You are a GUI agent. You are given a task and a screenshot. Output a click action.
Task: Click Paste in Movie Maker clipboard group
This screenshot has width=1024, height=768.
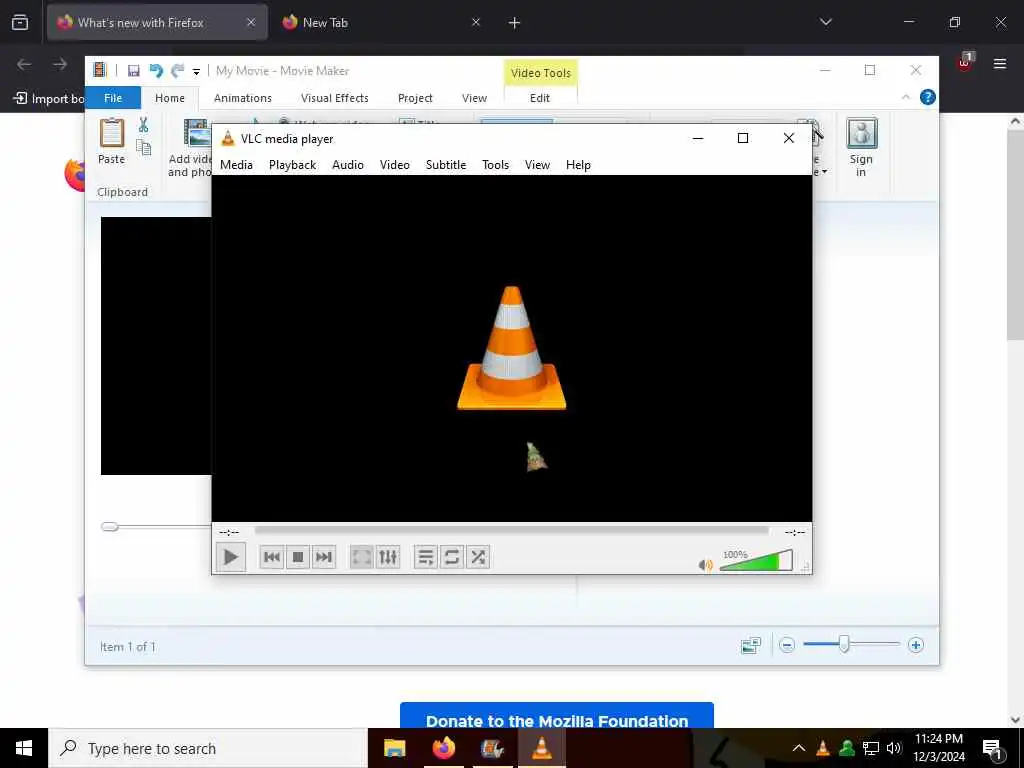click(112, 141)
